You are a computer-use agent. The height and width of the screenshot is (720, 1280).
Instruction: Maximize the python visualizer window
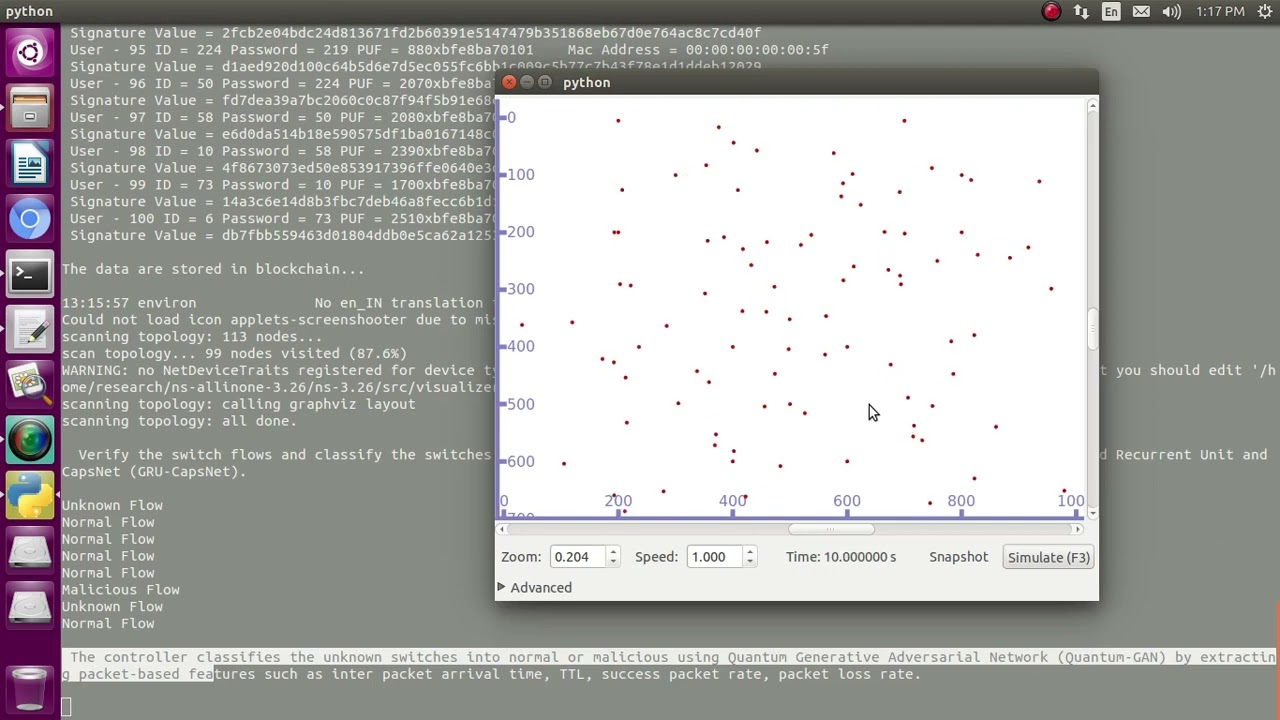[x=545, y=82]
